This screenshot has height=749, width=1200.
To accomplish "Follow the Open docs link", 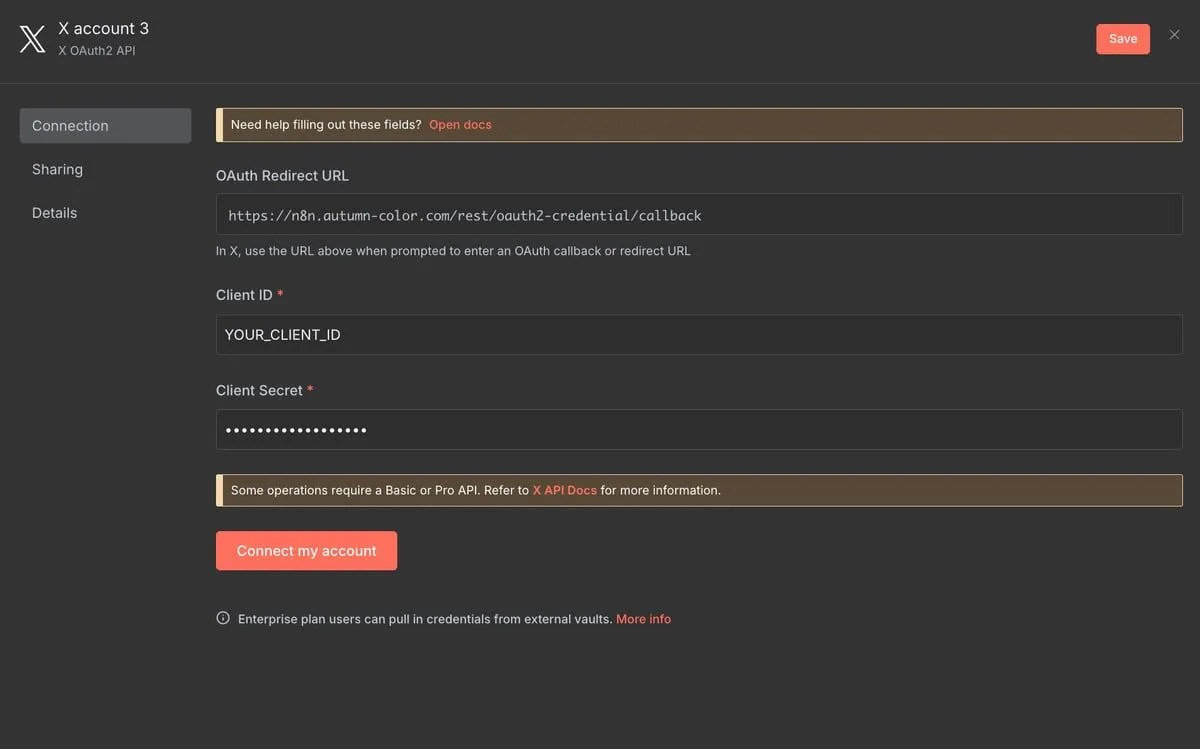I will click(460, 125).
